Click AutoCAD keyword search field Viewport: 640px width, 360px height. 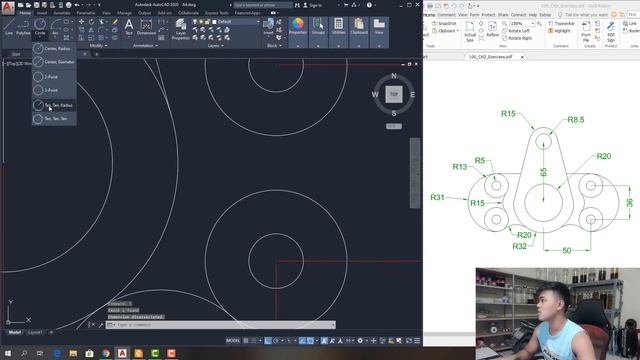[x=263, y=5]
